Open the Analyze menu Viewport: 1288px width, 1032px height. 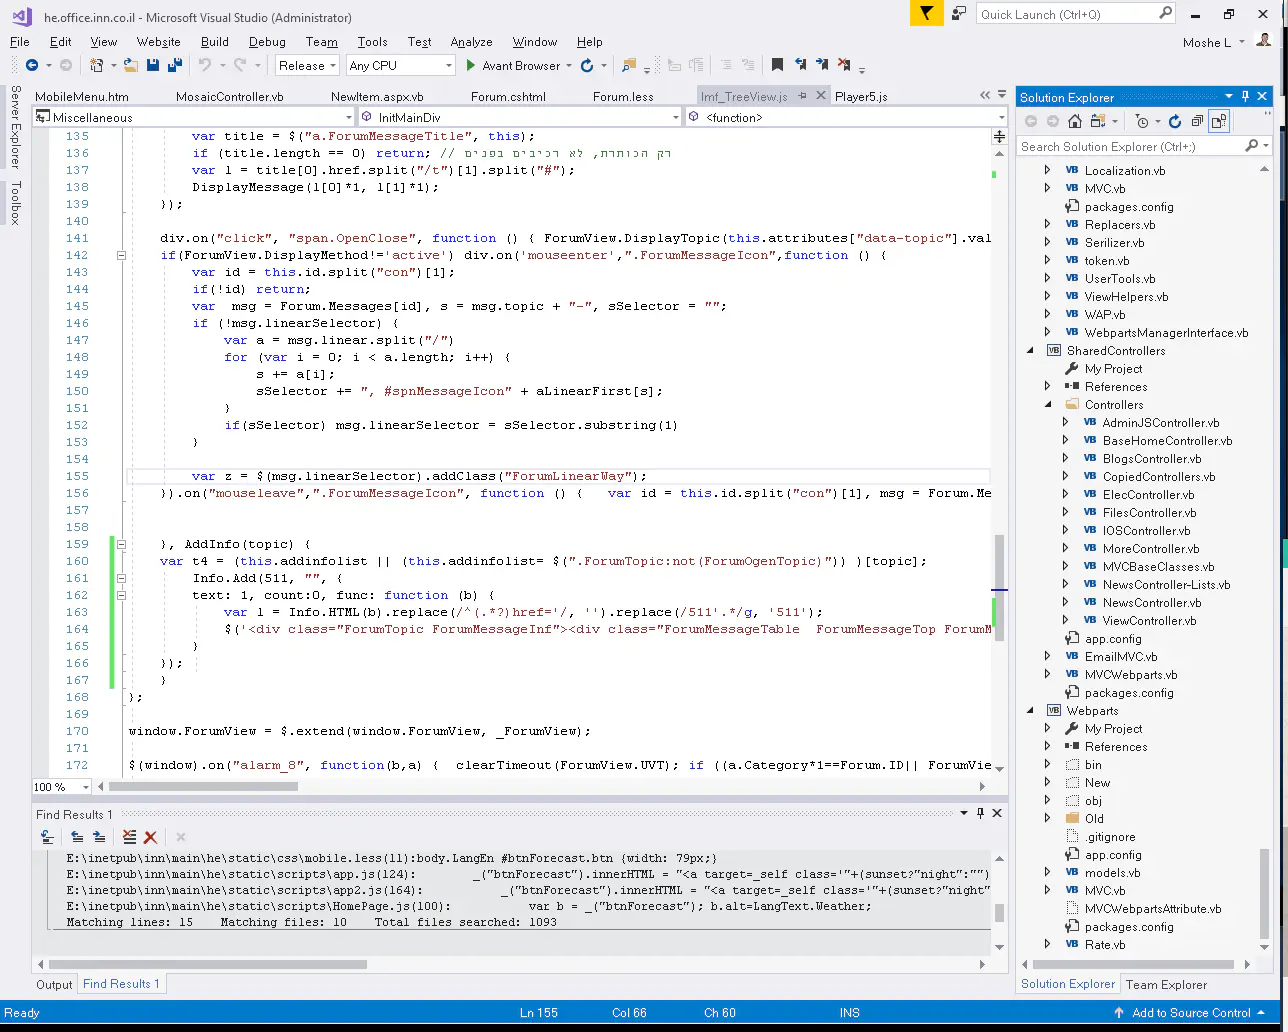[x=471, y=42]
